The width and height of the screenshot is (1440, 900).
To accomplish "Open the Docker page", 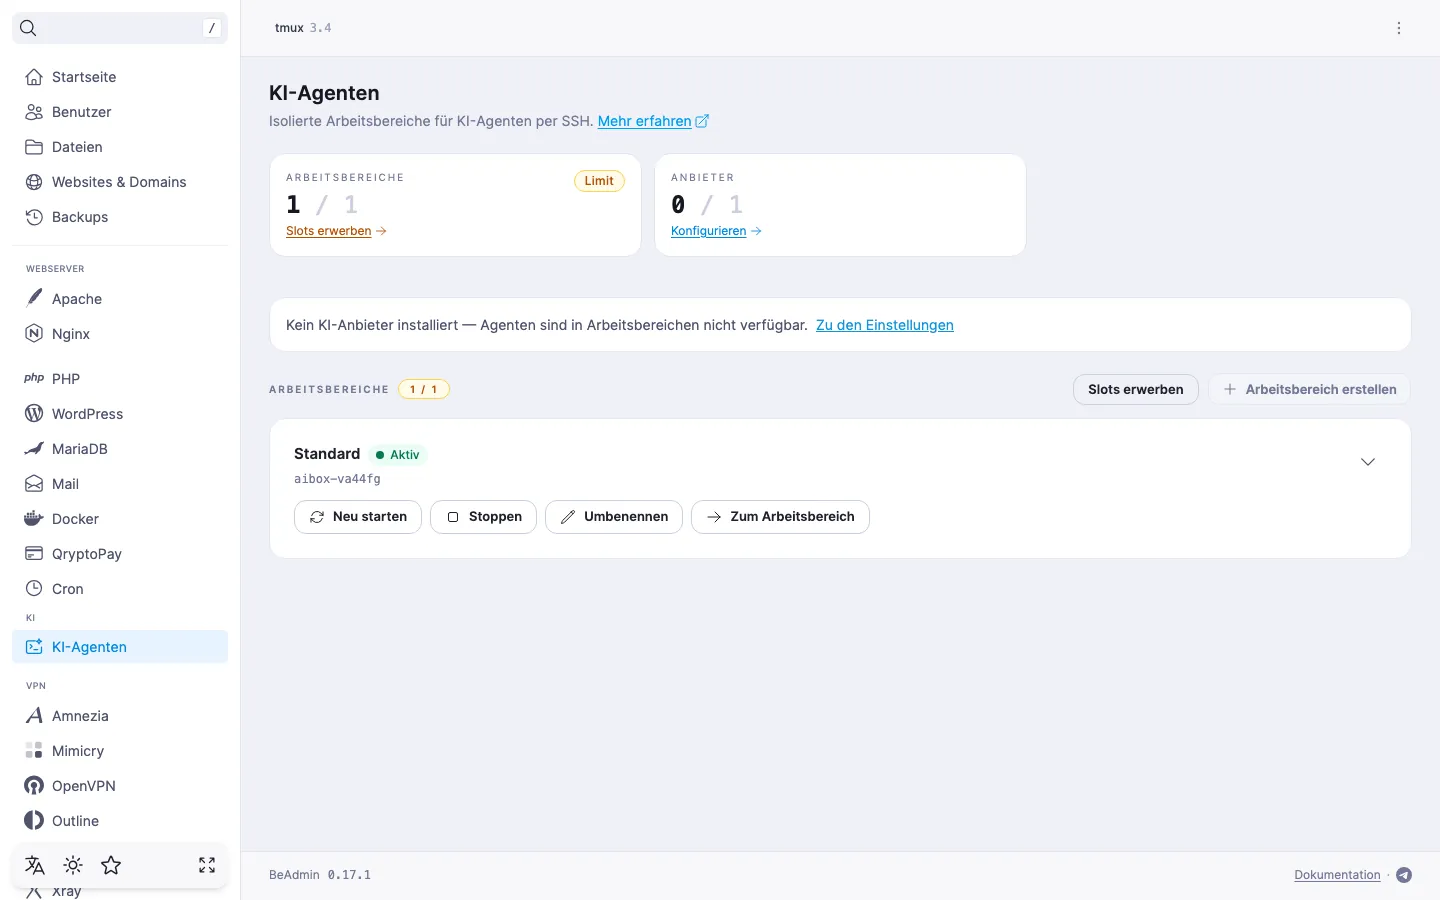I will (x=120, y=519).
